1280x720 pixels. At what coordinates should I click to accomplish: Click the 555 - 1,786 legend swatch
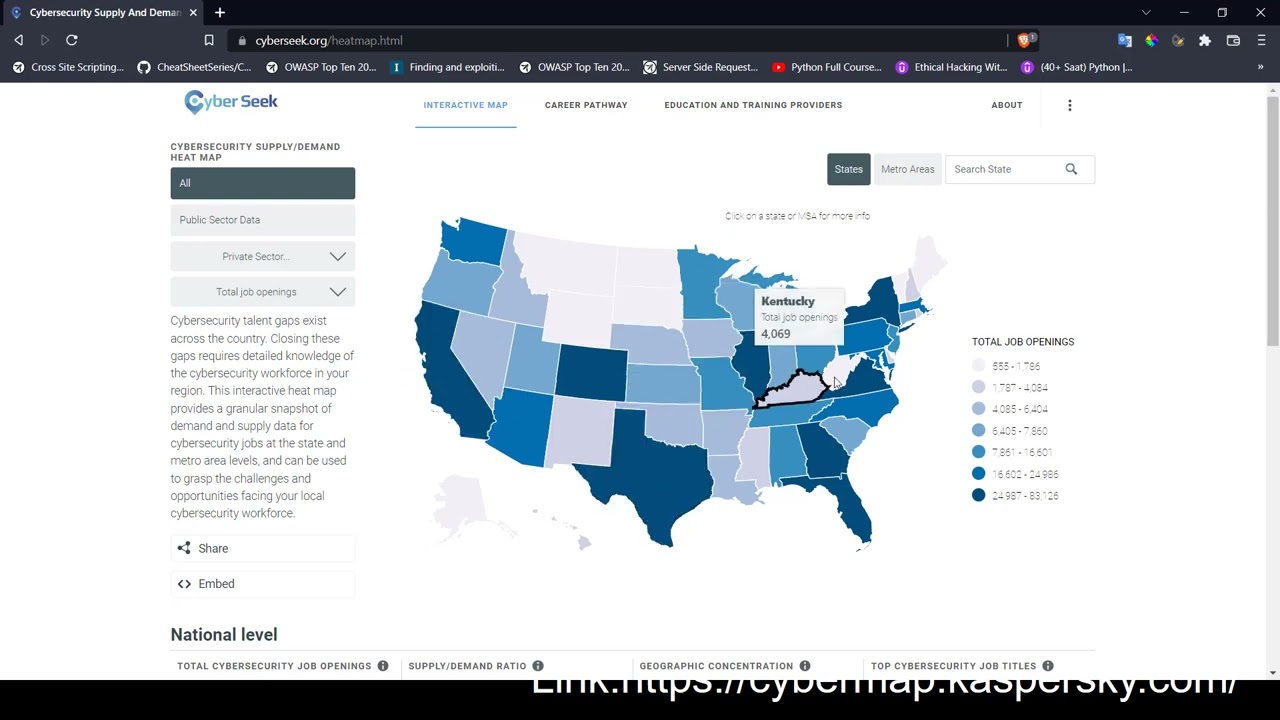[x=978, y=366]
